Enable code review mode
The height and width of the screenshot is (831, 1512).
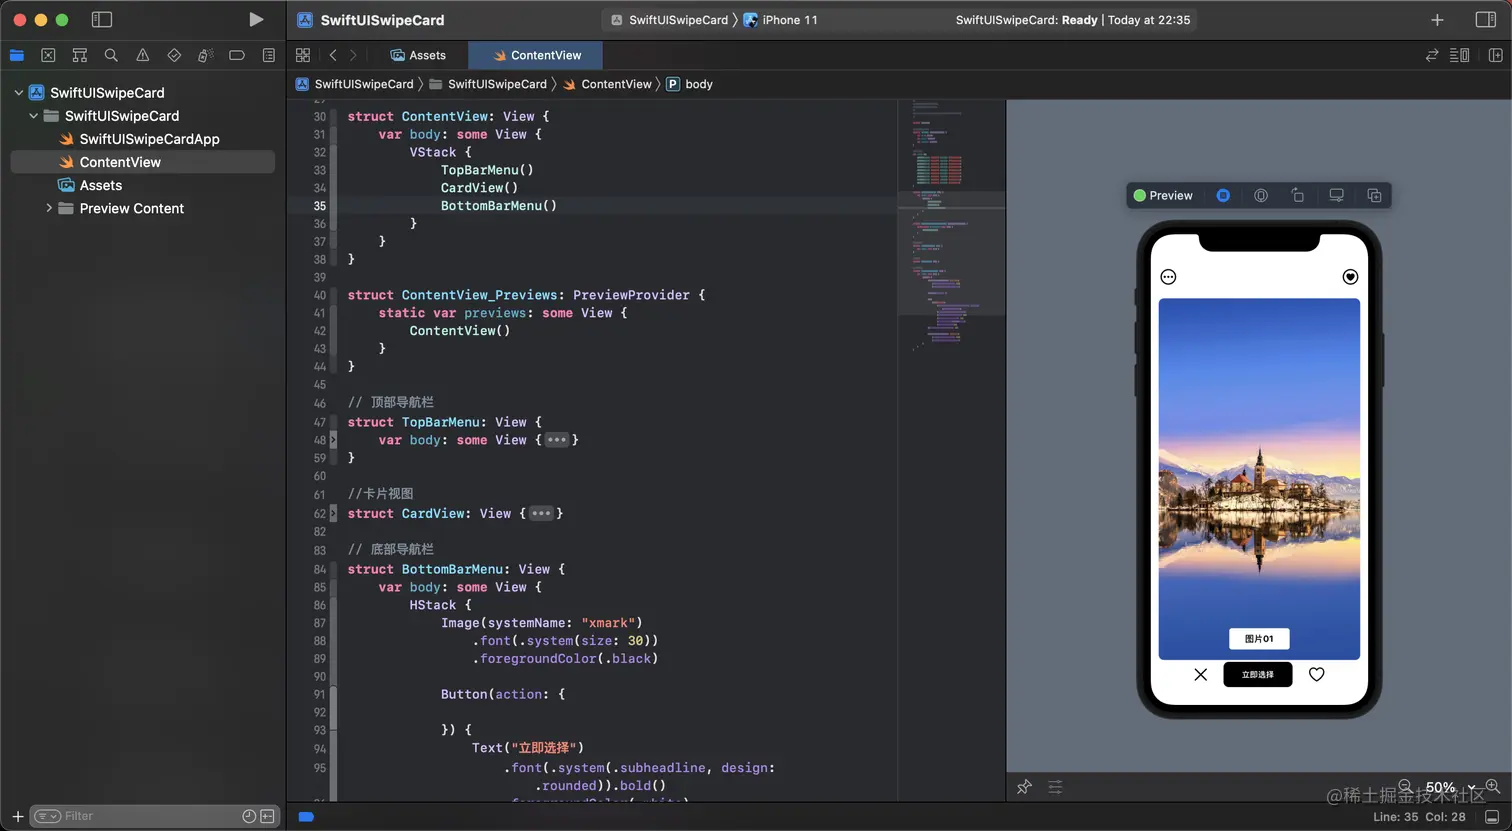1432,55
